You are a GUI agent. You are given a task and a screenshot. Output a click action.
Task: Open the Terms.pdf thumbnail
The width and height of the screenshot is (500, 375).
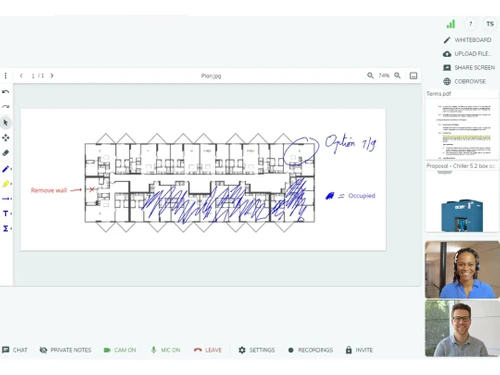[x=462, y=125]
